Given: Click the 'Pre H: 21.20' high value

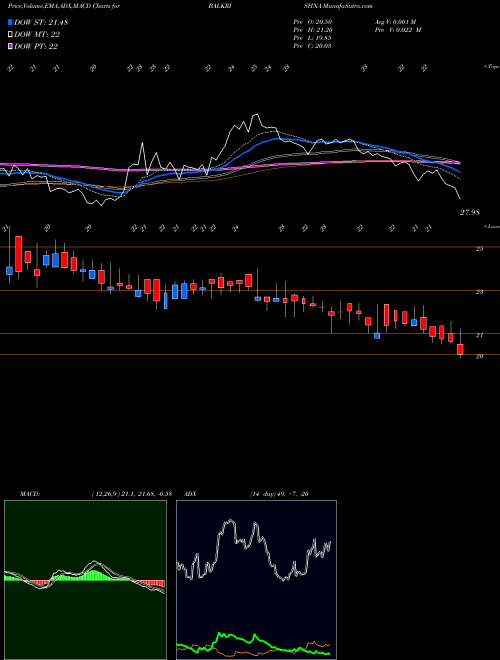Looking at the screenshot, I should point(313,30).
